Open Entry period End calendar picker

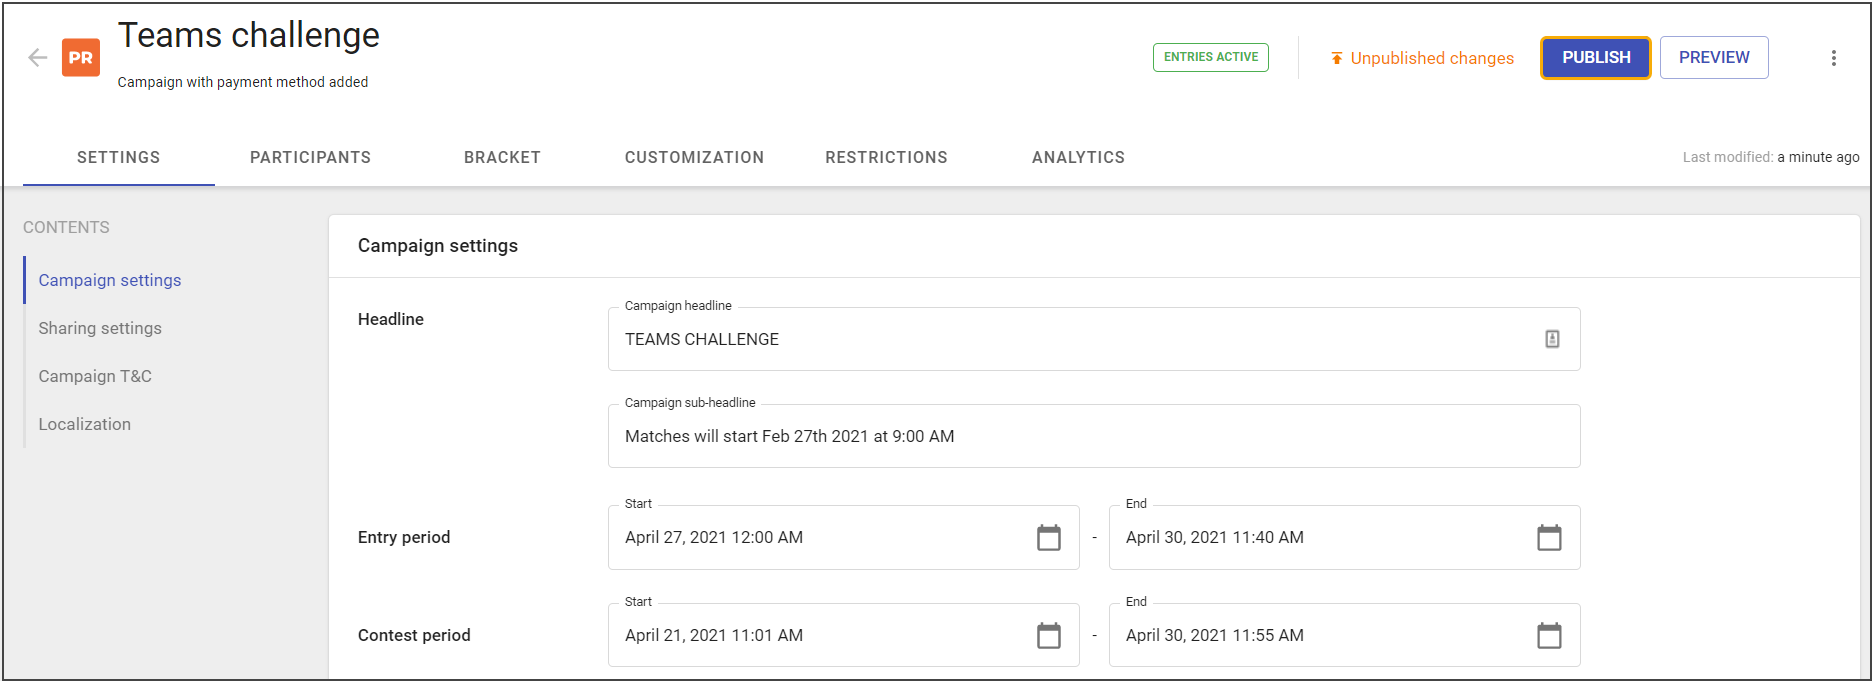[x=1549, y=538]
